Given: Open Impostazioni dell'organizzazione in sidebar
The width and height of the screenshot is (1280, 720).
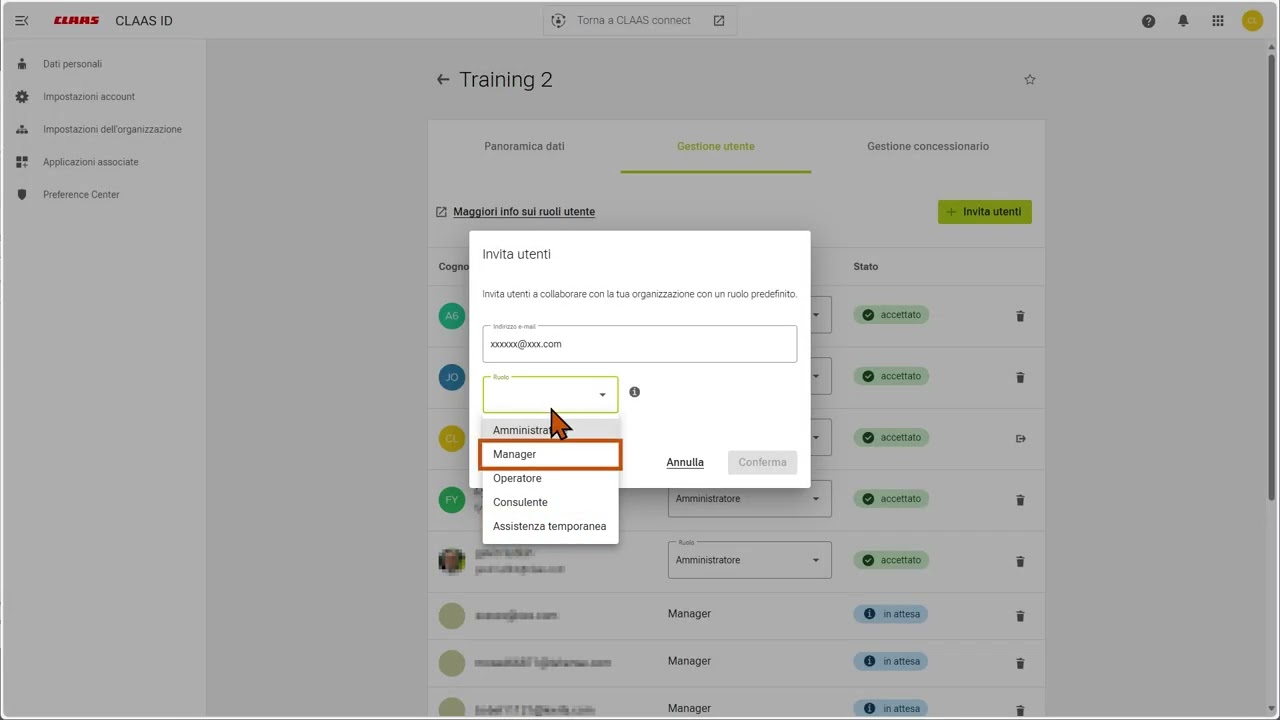Looking at the screenshot, I should 112,129.
